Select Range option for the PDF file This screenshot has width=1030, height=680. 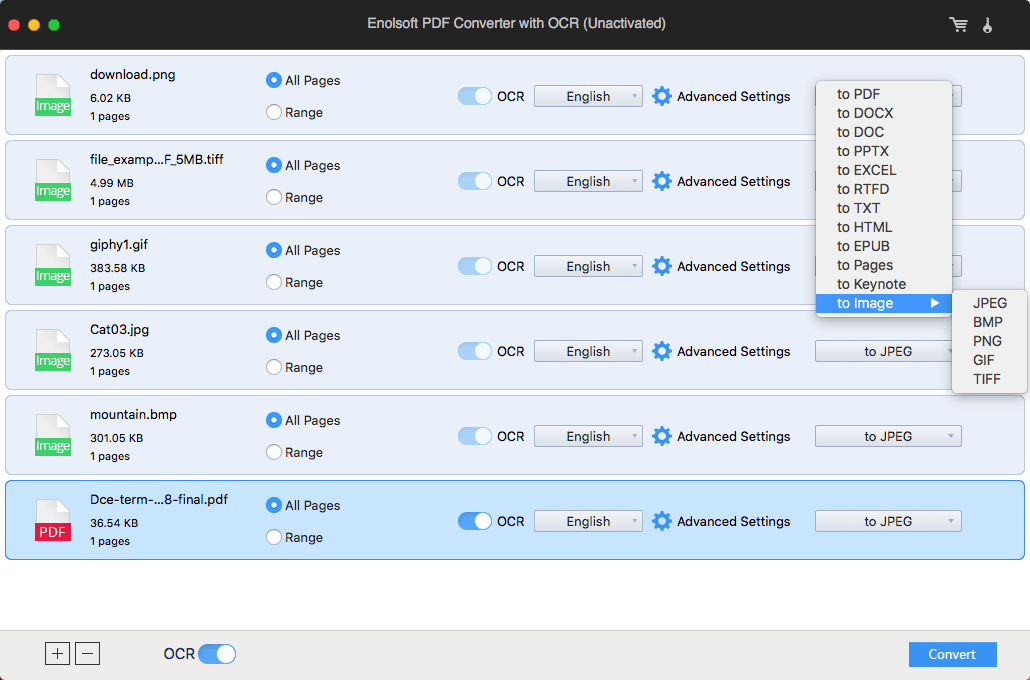click(274, 537)
